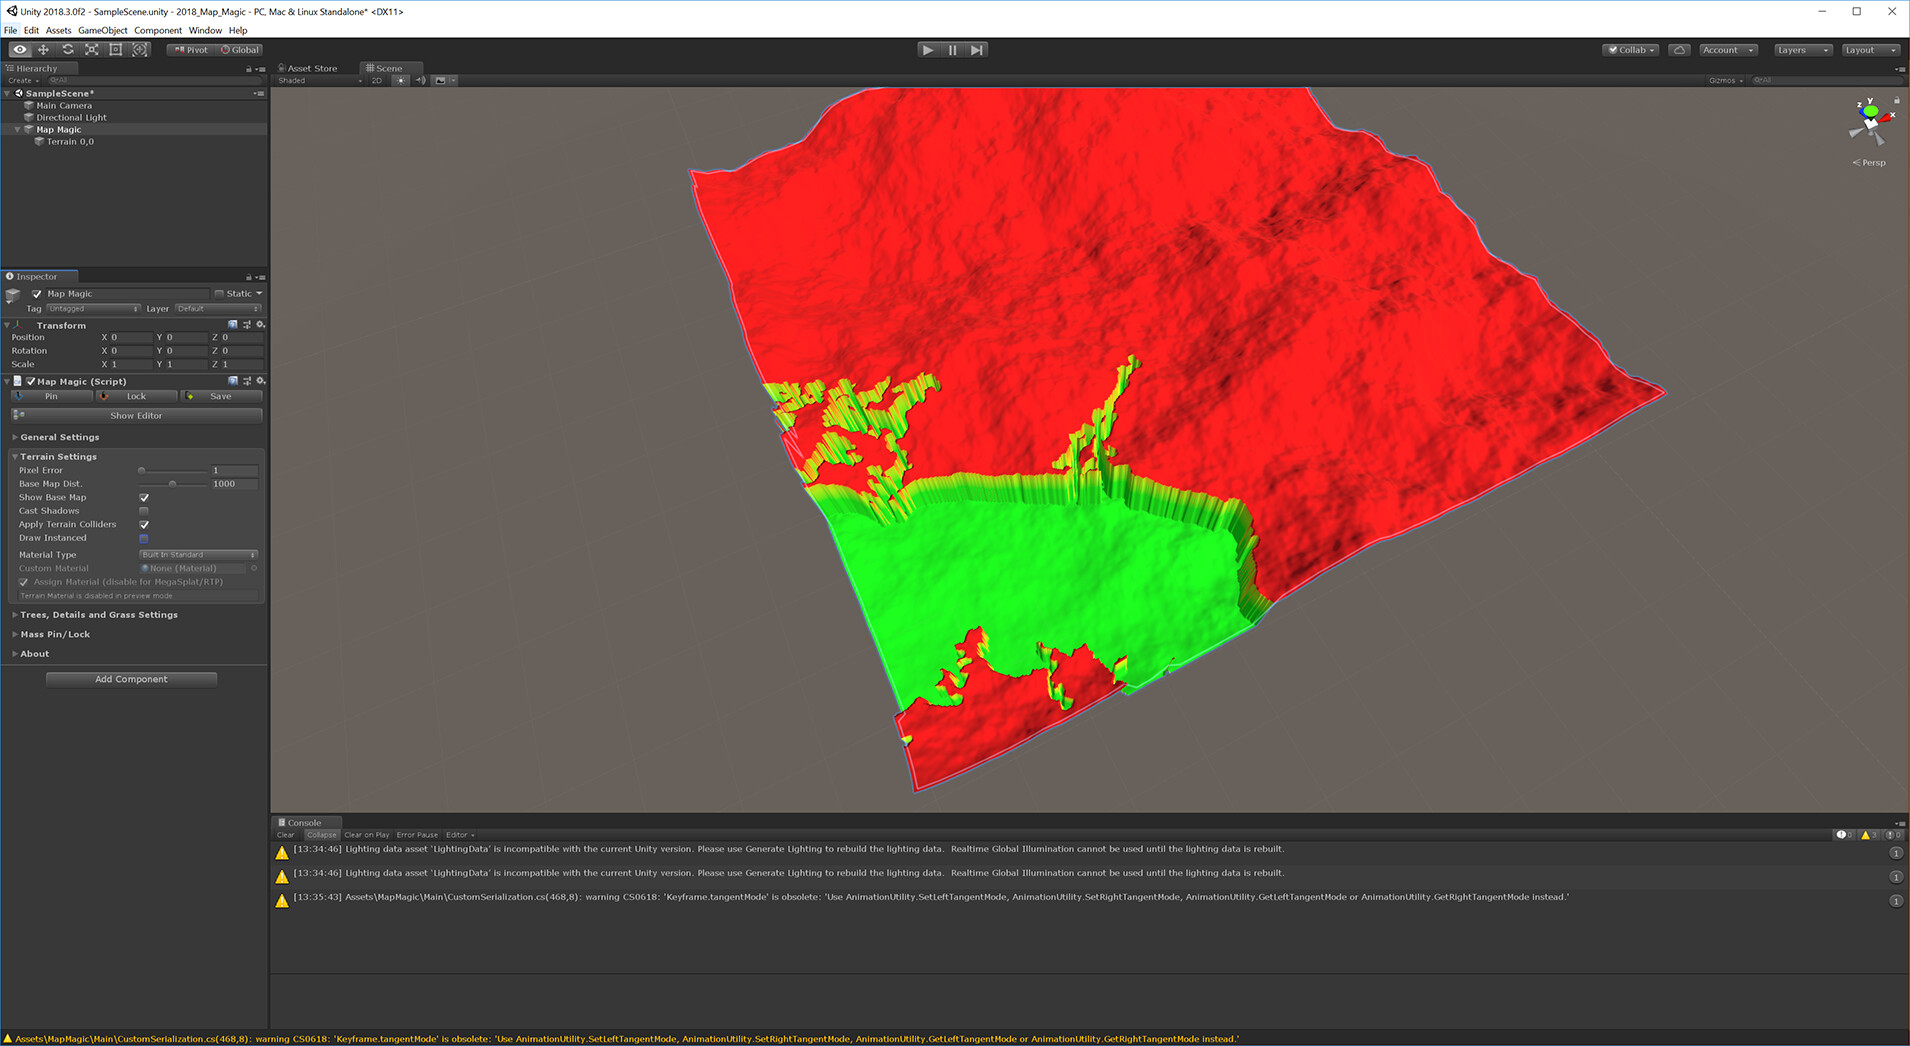Enable scene lighting in the Scene view toolbar
Image resolution: width=1910 pixels, height=1046 pixels.
coord(401,80)
